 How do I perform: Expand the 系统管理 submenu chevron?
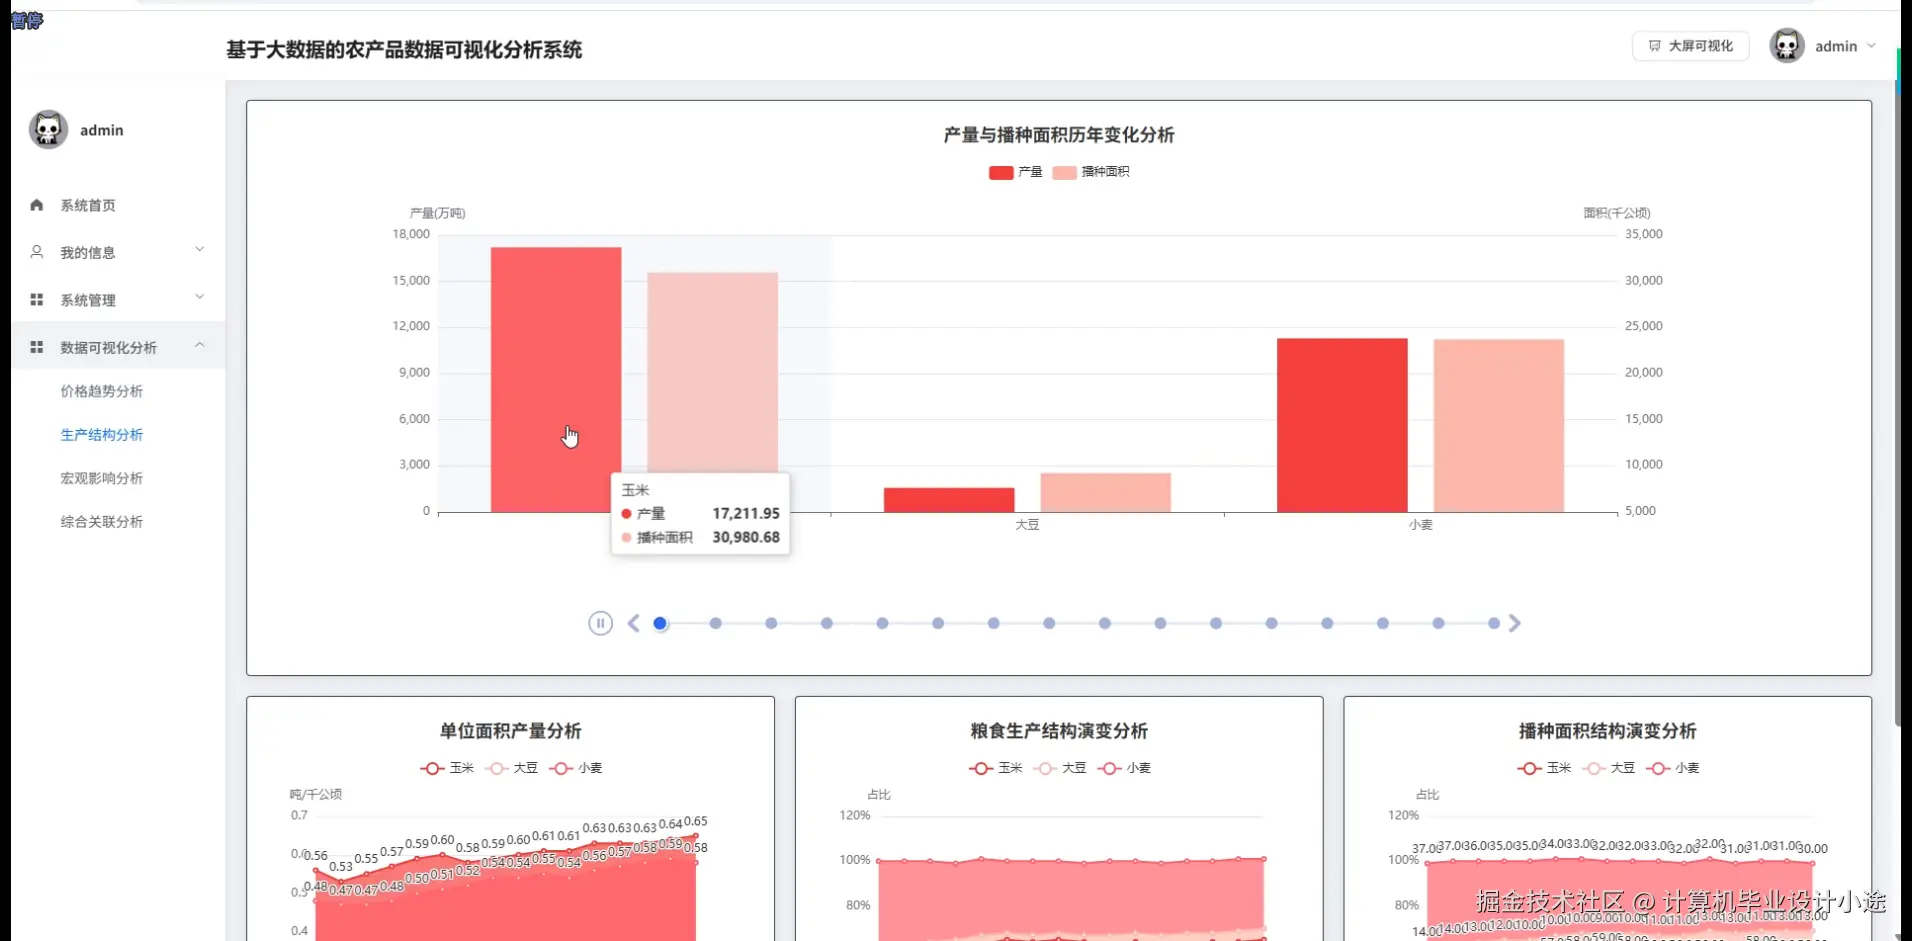[x=200, y=297]
